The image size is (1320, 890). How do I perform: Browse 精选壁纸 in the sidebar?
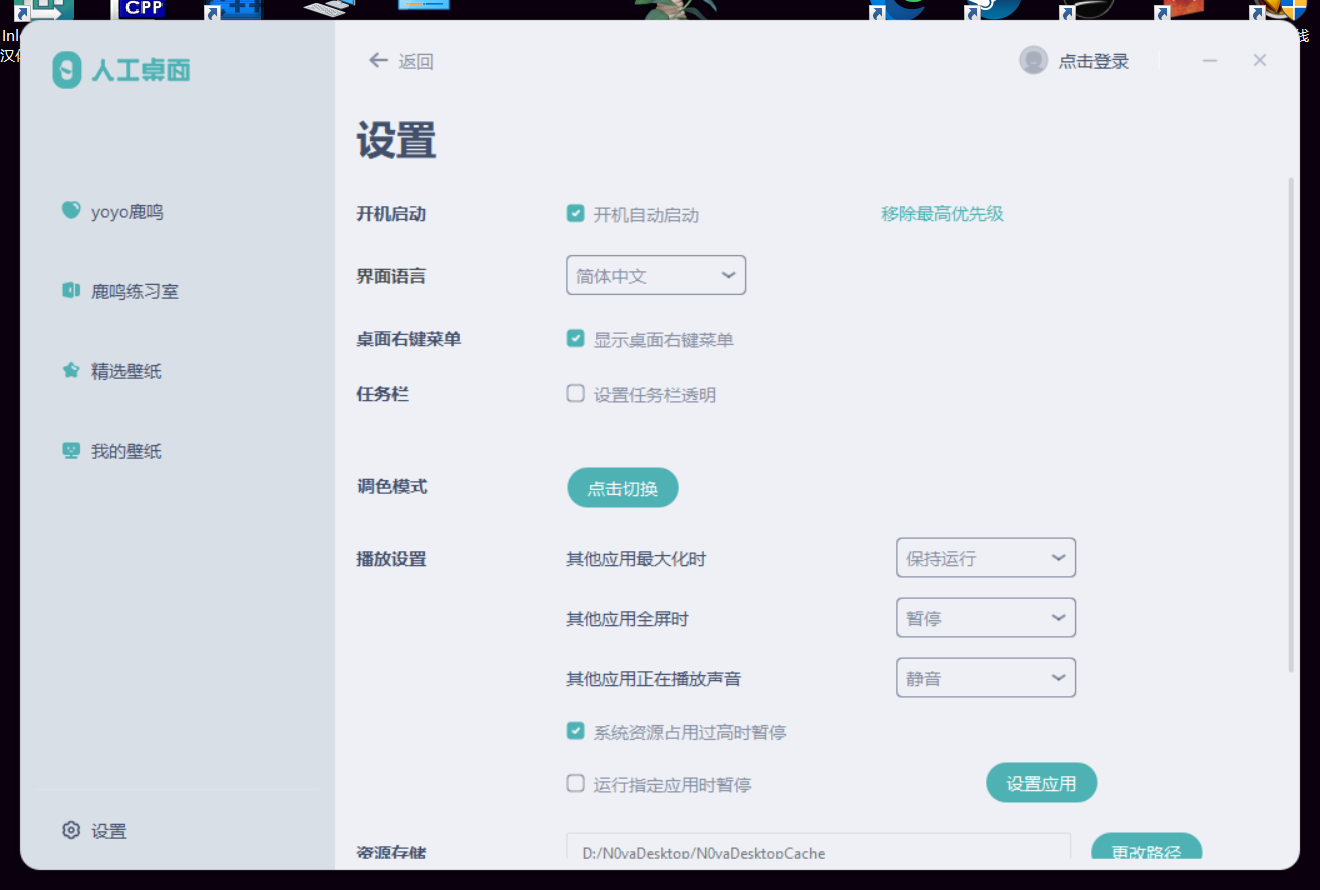point(112,371)
